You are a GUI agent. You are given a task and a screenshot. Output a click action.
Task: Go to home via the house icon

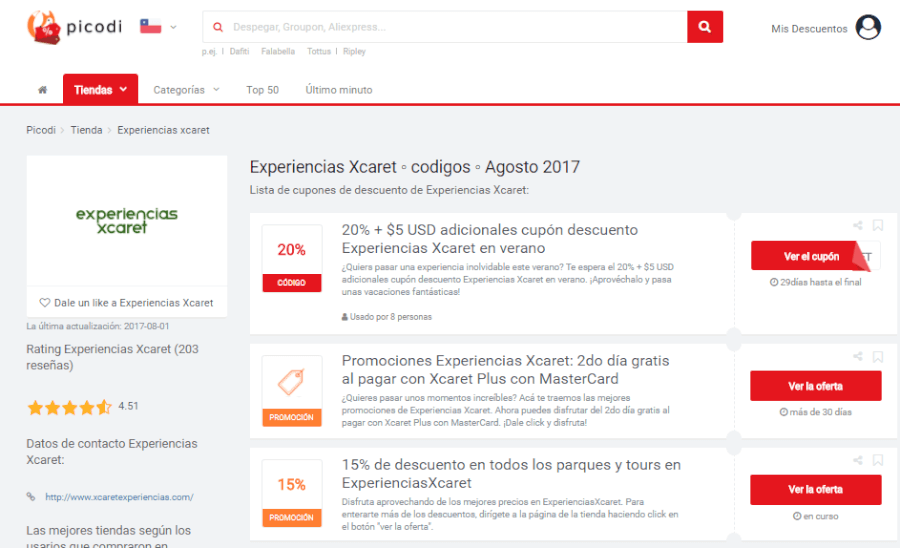coord(43,90)
